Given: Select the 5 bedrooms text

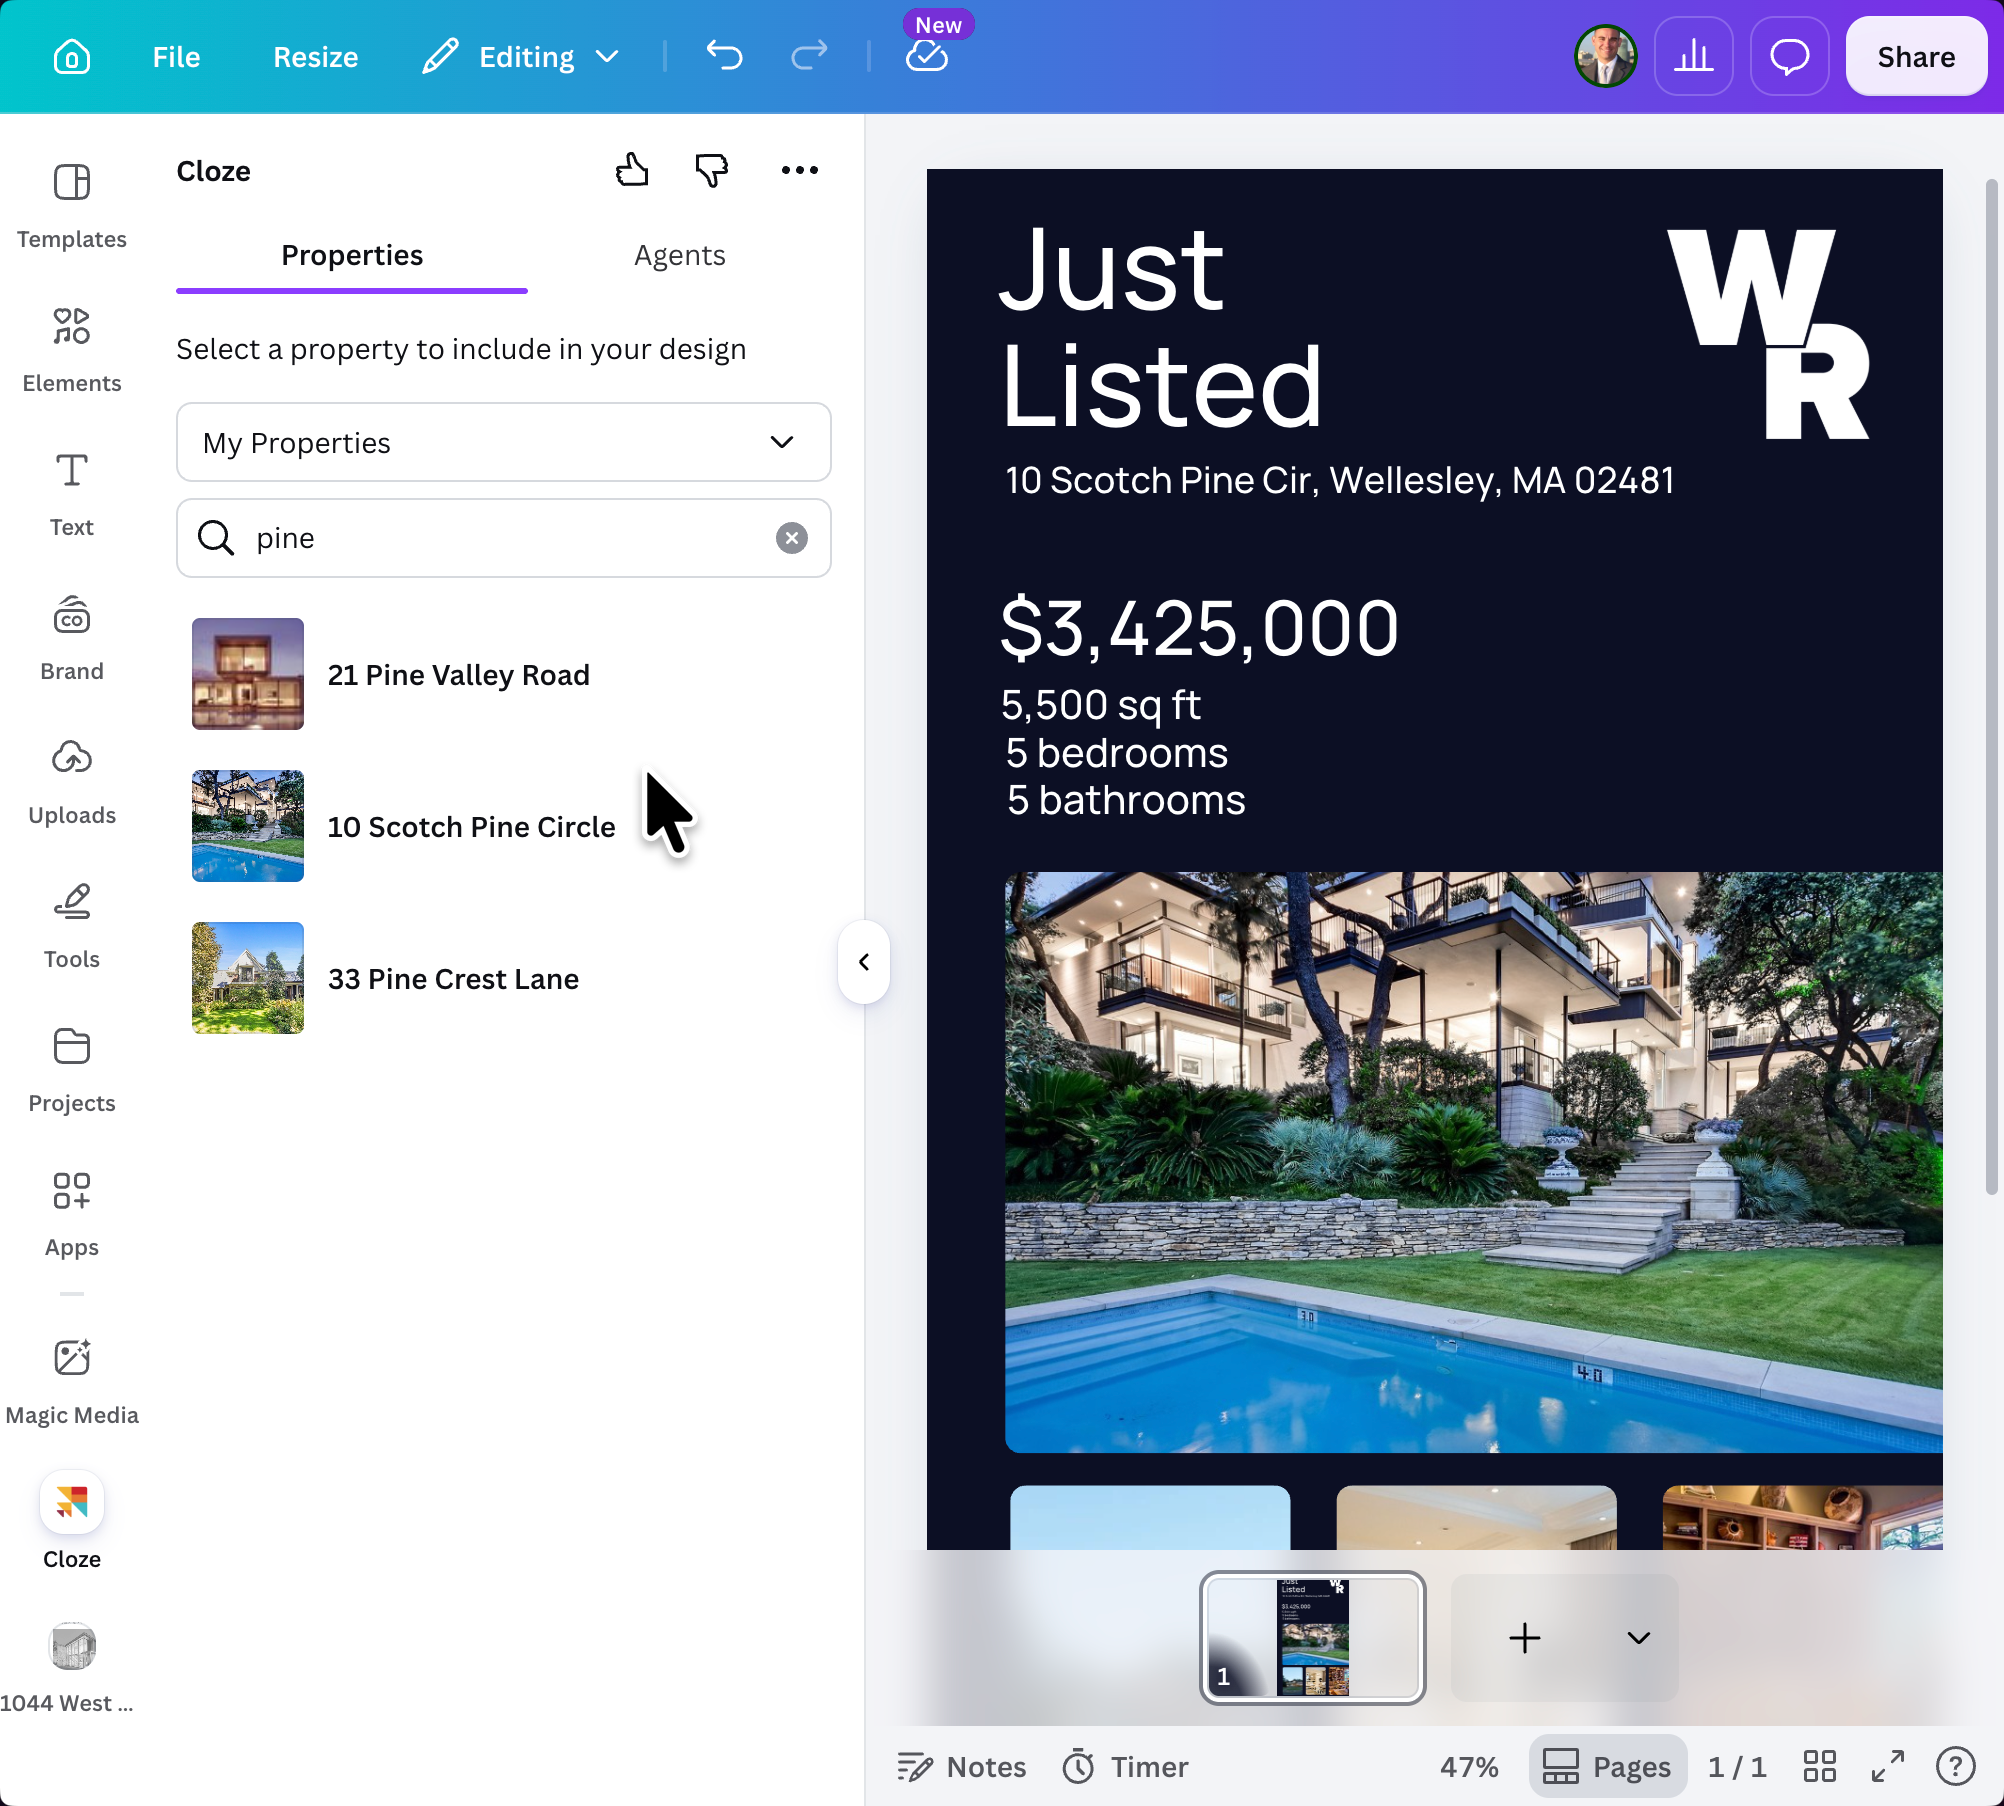Looking at the screenshot, I should pos(1117,753).
